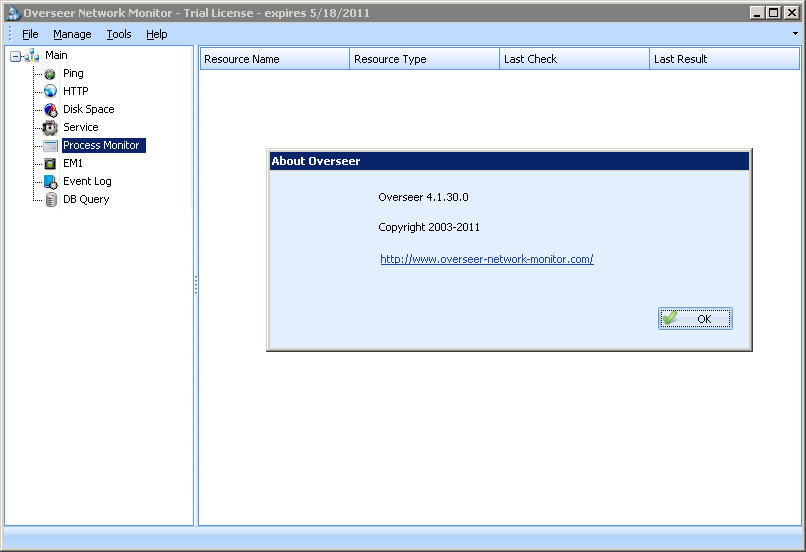The image size is (806, 552).
Task: Click the EM1 monitor icon
Action: pos(50,164)
